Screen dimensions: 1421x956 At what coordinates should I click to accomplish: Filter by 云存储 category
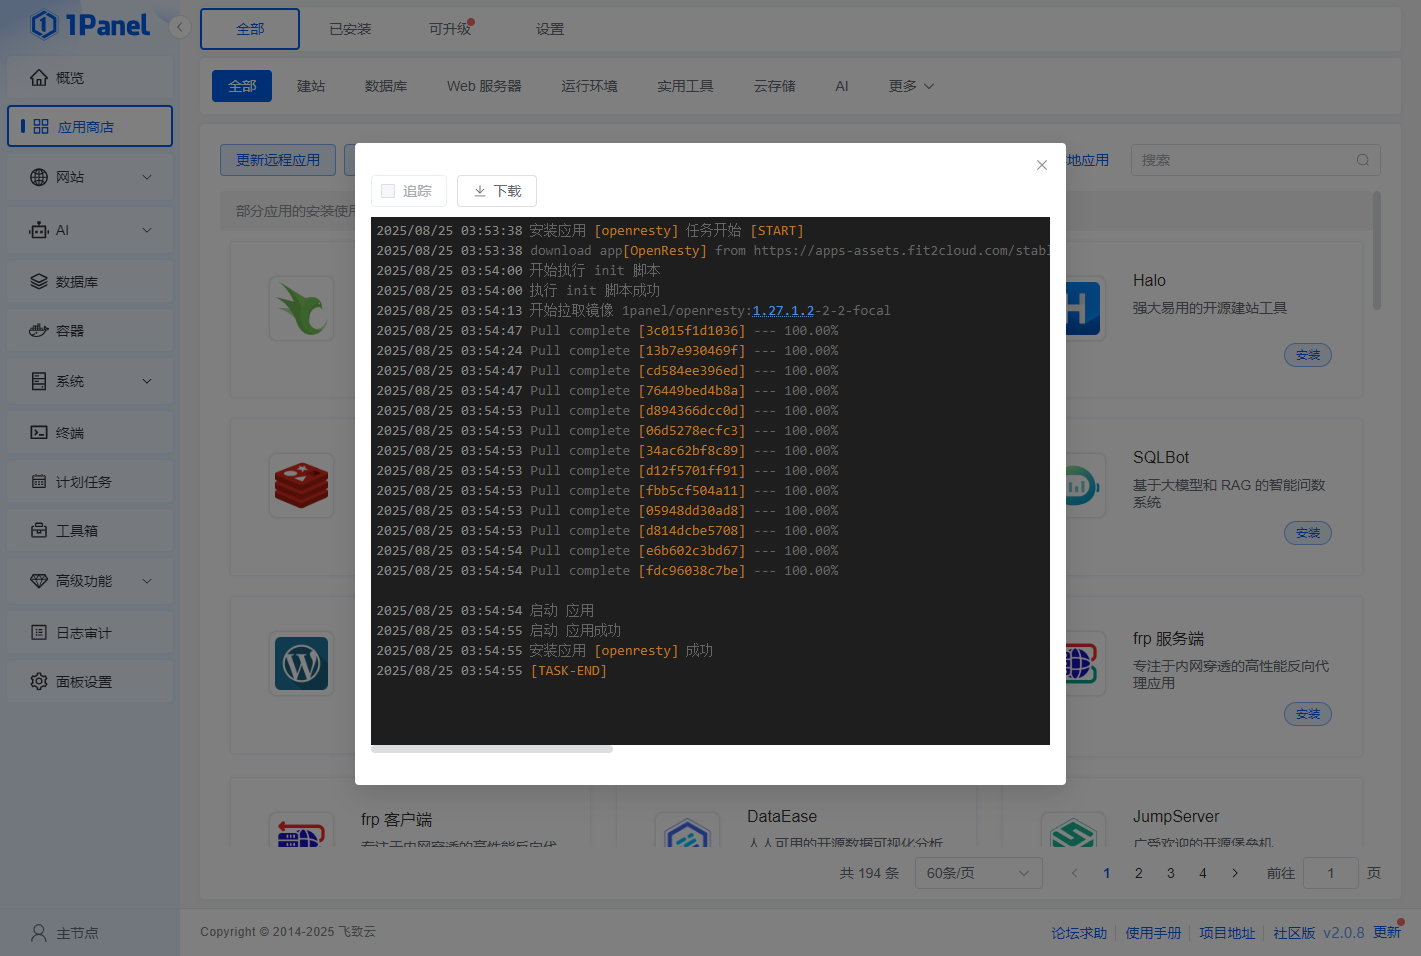(x=774, y=86)
